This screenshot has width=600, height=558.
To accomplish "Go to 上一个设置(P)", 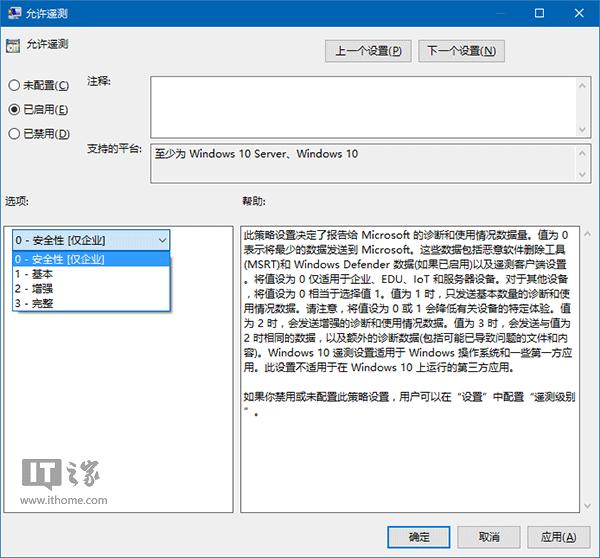I will point(368,51).
